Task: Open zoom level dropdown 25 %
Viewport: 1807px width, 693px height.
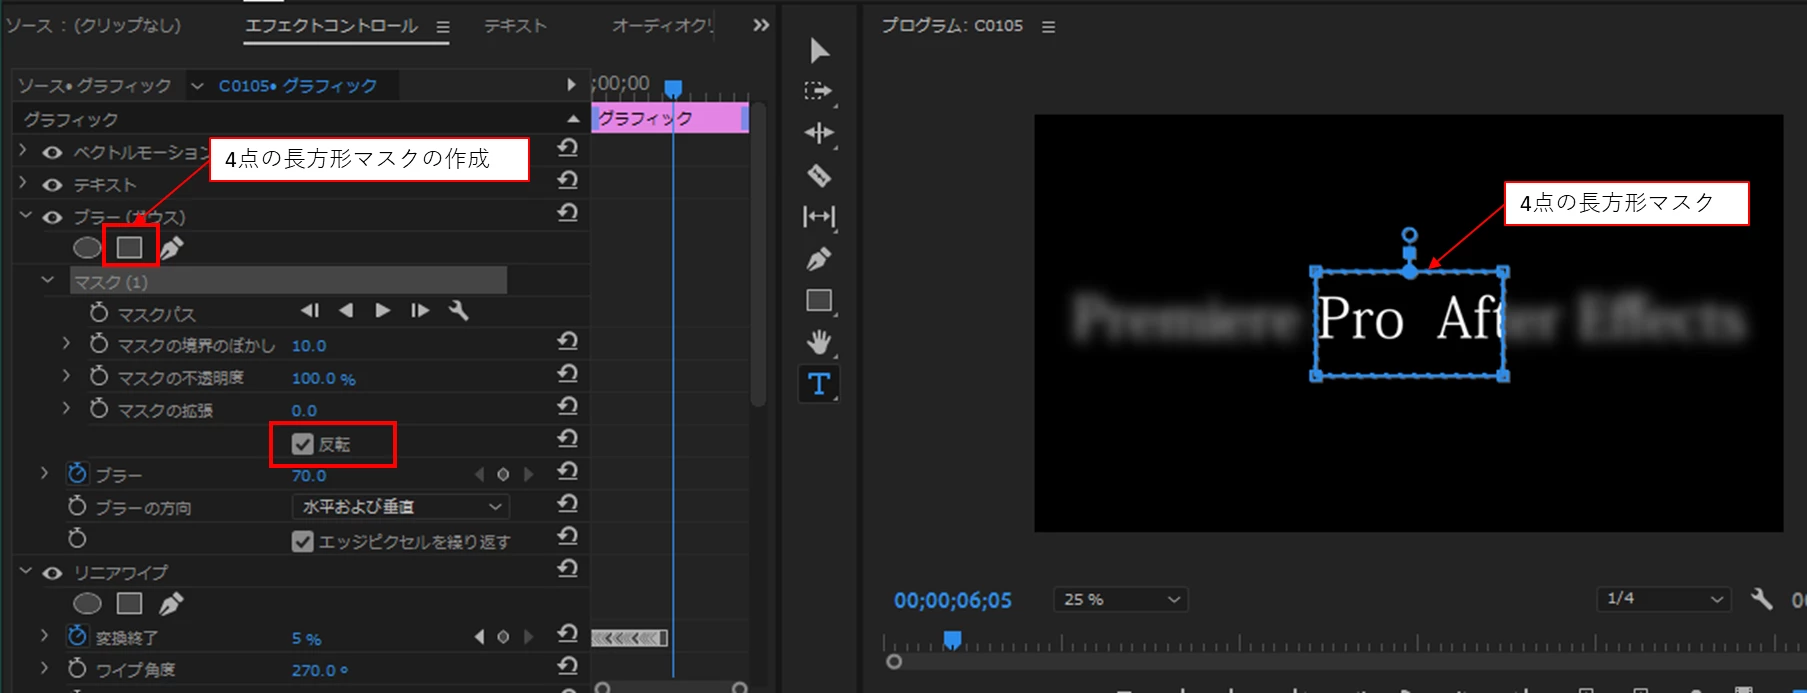Action: click(x=1120, y=599)
